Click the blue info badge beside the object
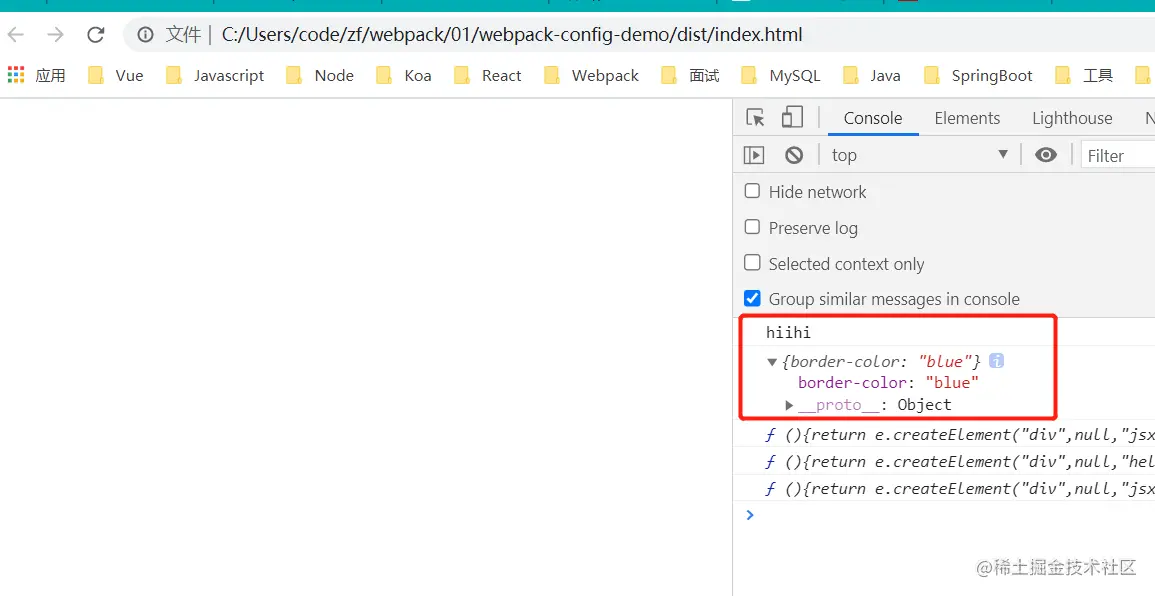The width and height of the screenshot is (1155, 596). point(996,361)
